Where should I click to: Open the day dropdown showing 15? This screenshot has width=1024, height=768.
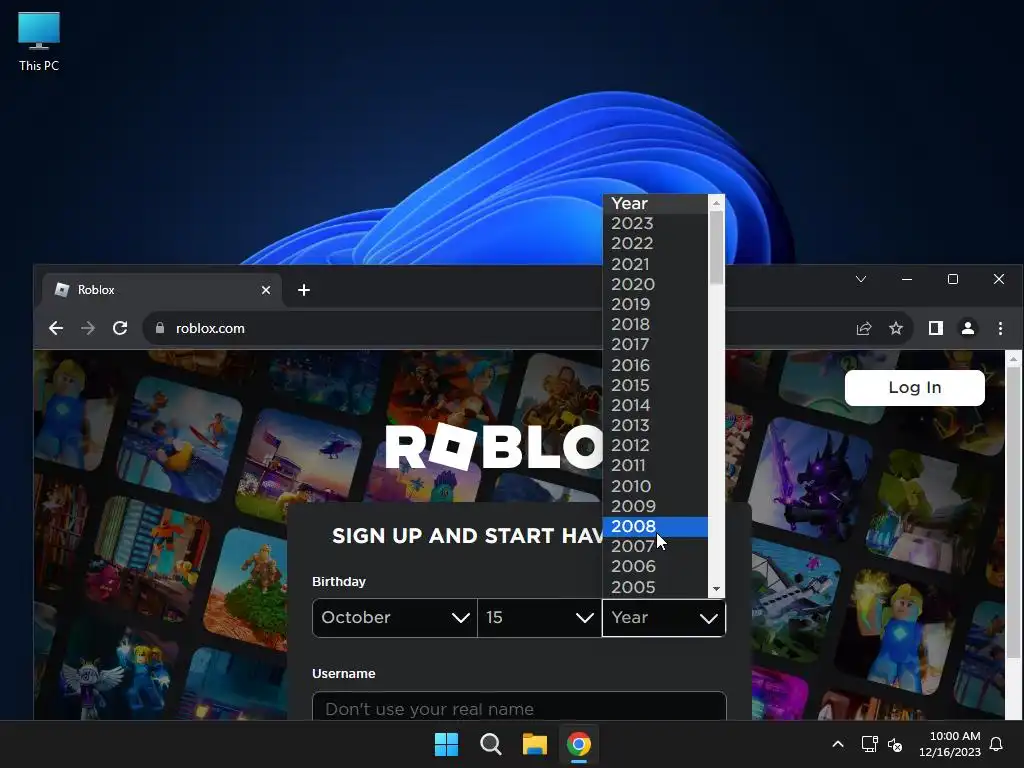tap(539, 618)
